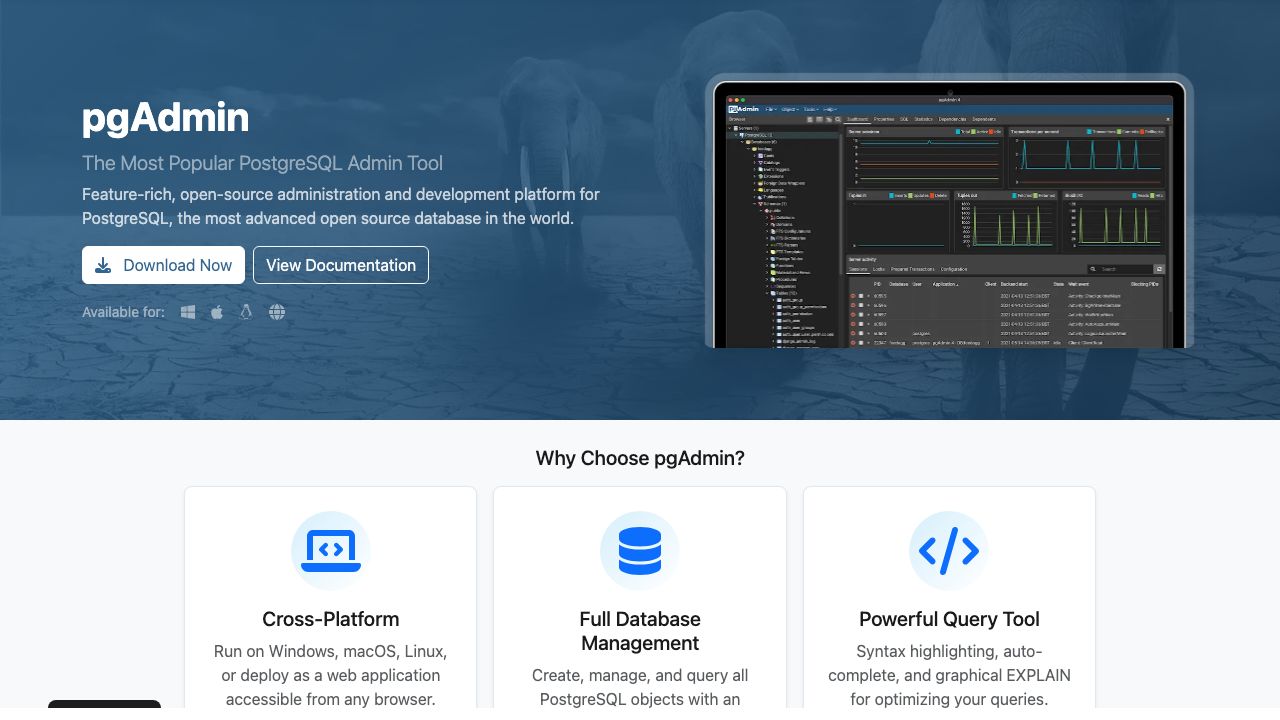Click the web globe platform icon

tap(277, 312)
